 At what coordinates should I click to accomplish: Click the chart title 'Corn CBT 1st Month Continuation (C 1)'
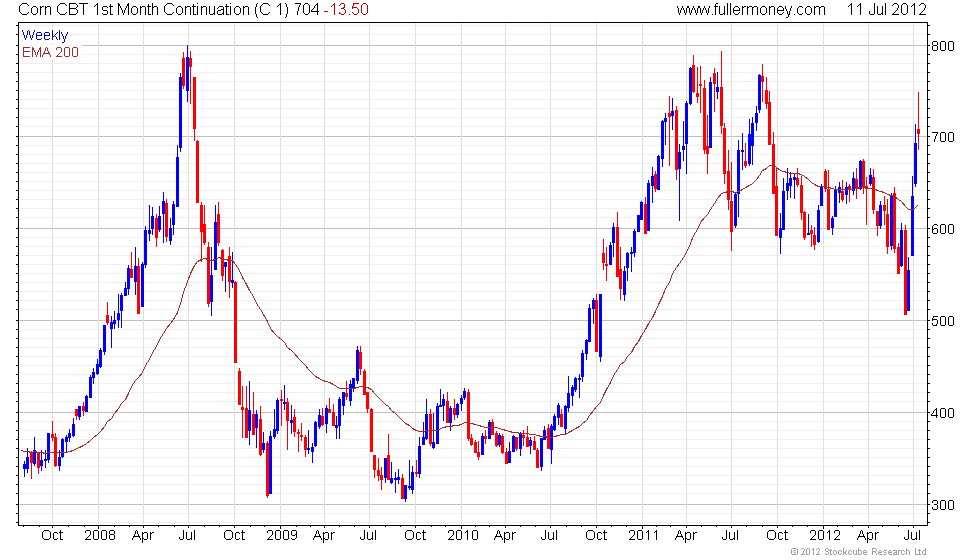pos(156,10)
